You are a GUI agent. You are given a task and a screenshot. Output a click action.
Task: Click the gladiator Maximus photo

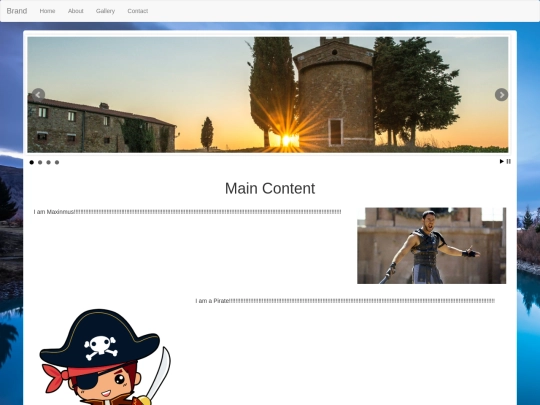(432, 246)
